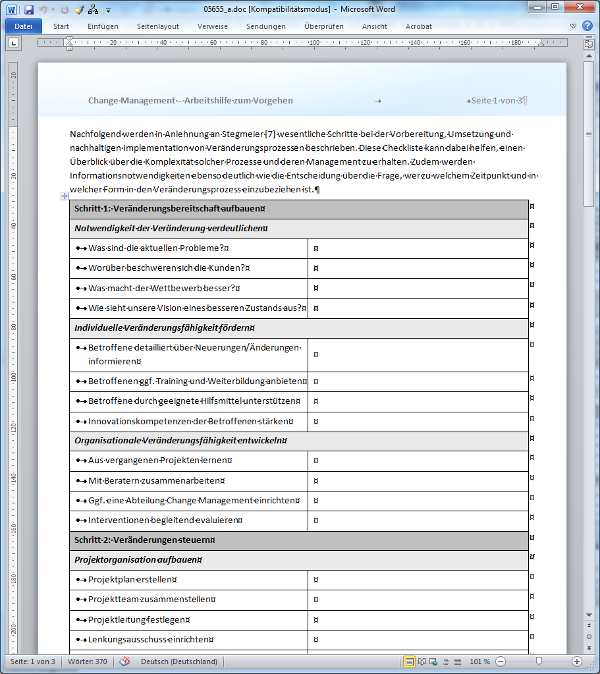This screenshot has height=674, width=600.
Task: Switch to Print Layout view
Action: coord(410,662)
